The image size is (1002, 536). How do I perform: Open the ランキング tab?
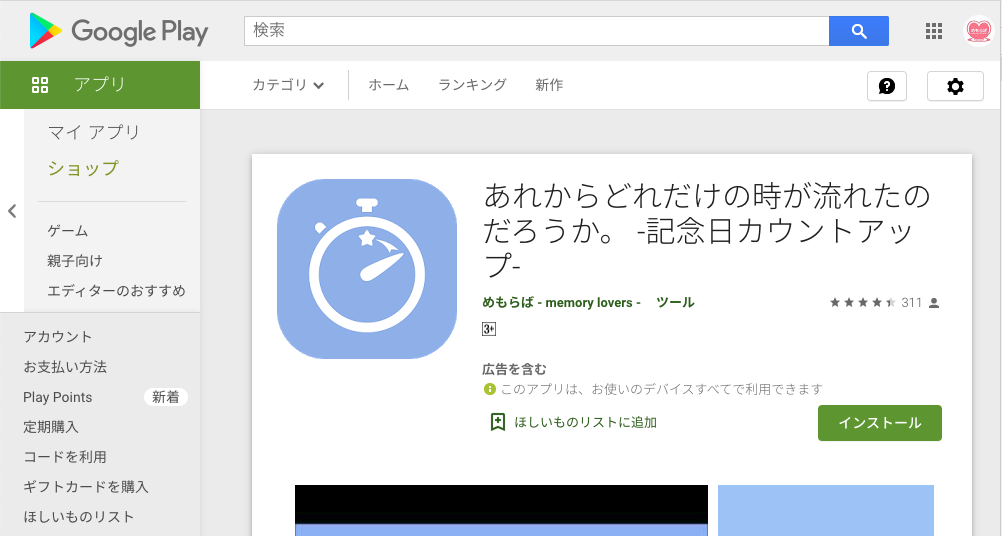472,85
